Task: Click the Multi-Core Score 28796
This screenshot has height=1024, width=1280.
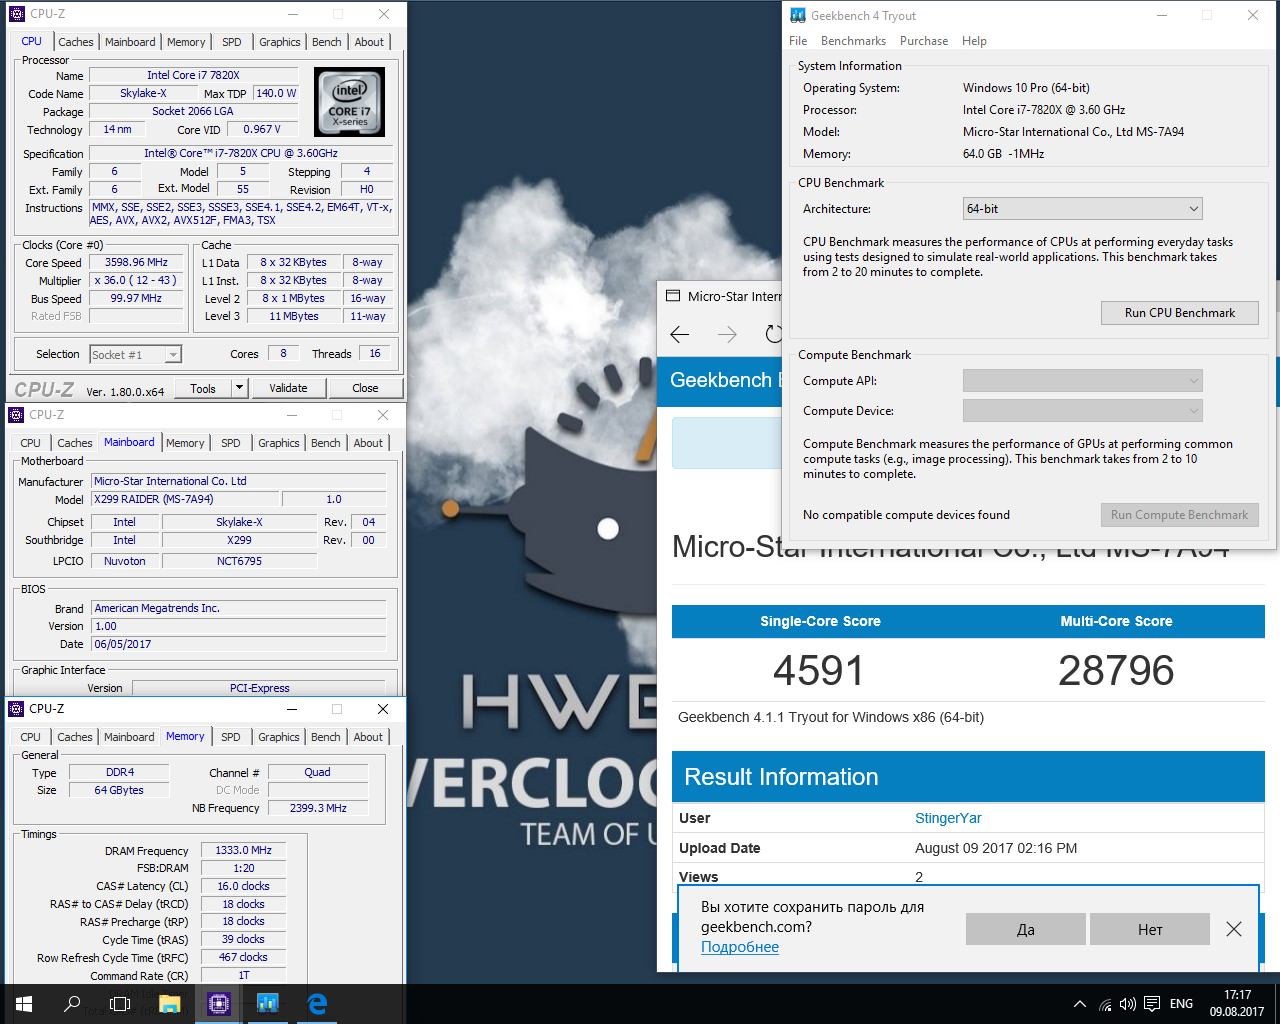Action: coord(1116,670)
